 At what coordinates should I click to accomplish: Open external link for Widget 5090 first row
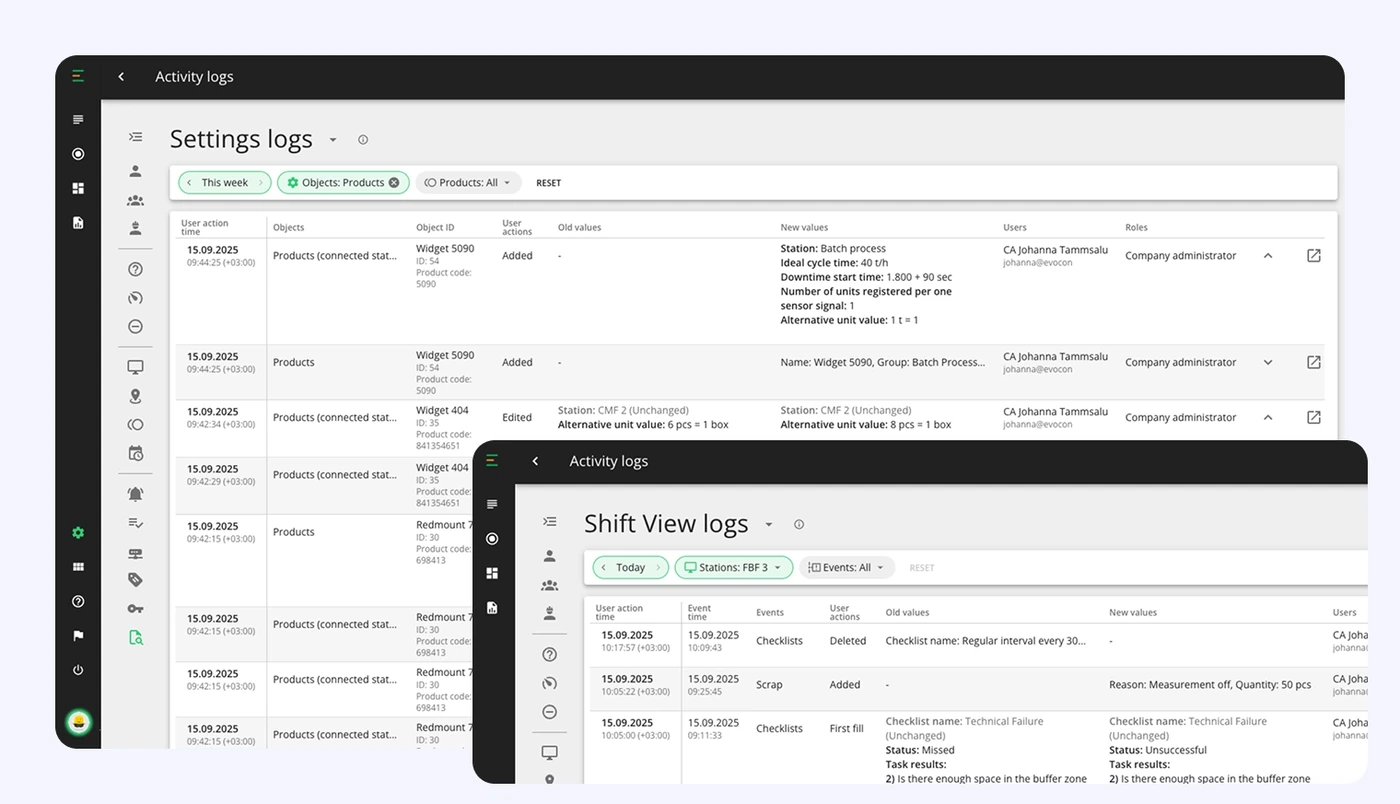point(1314,256)
